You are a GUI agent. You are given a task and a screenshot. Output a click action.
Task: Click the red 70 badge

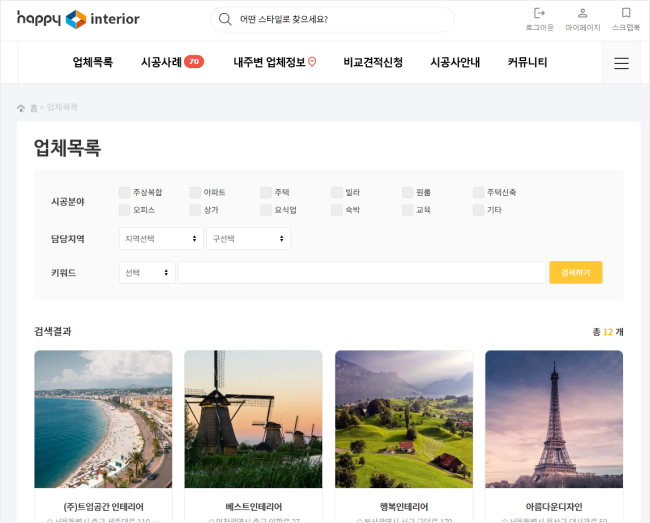click(194, 61)
